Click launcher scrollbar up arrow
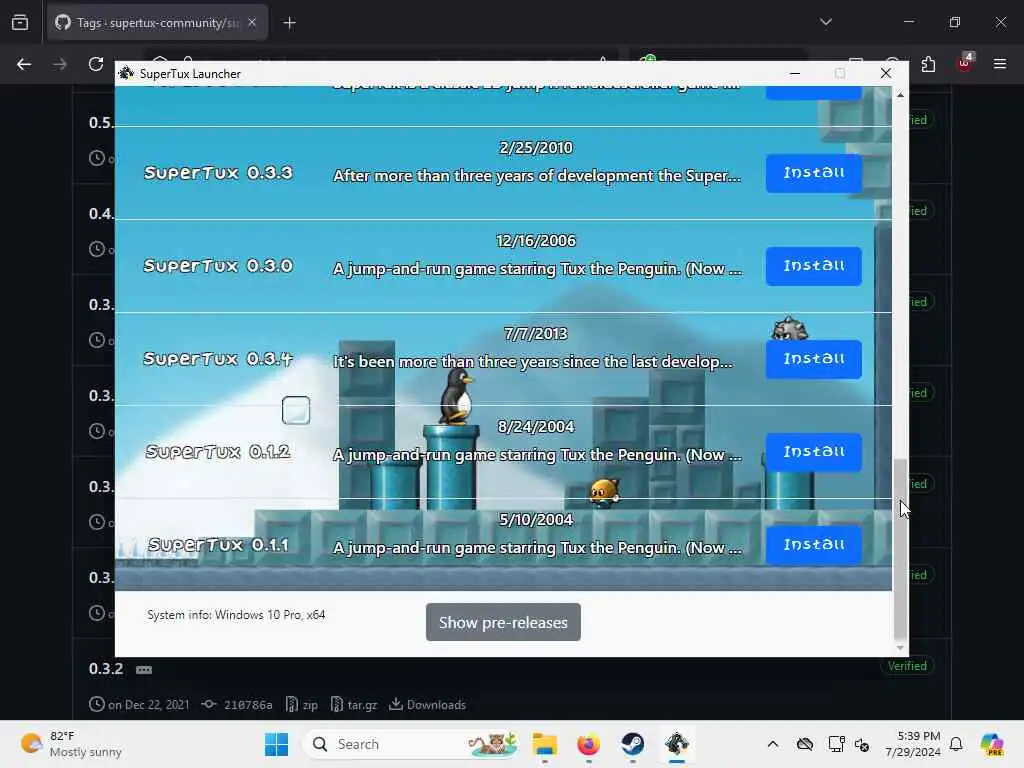 point(900,95)
